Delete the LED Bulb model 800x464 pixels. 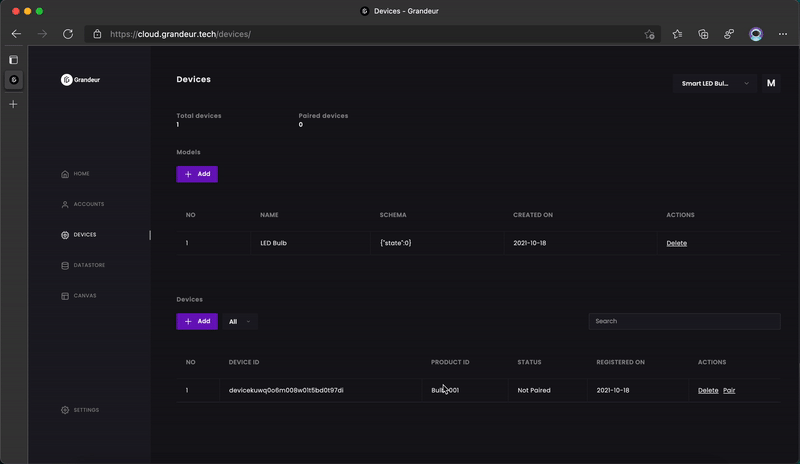click(x=676, y=243)
